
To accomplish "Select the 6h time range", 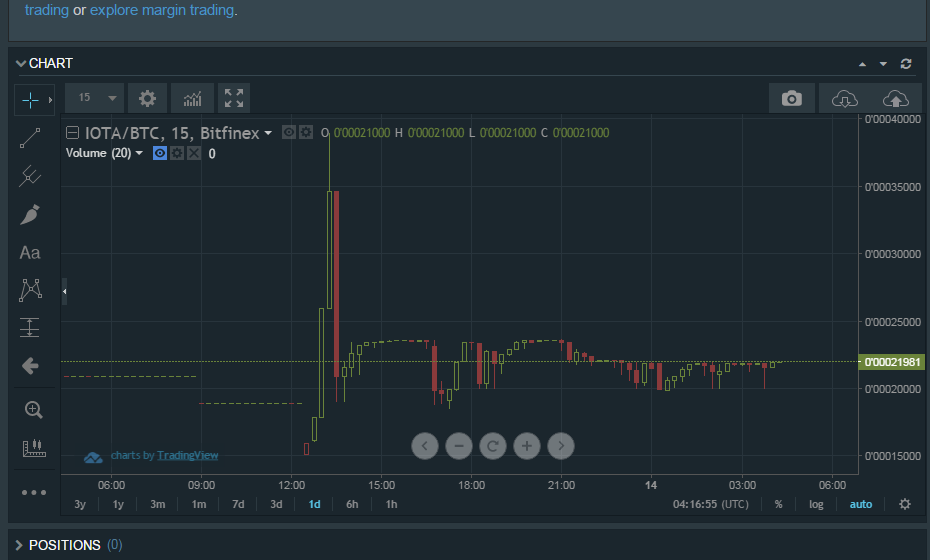I will [x=352, y=504].
